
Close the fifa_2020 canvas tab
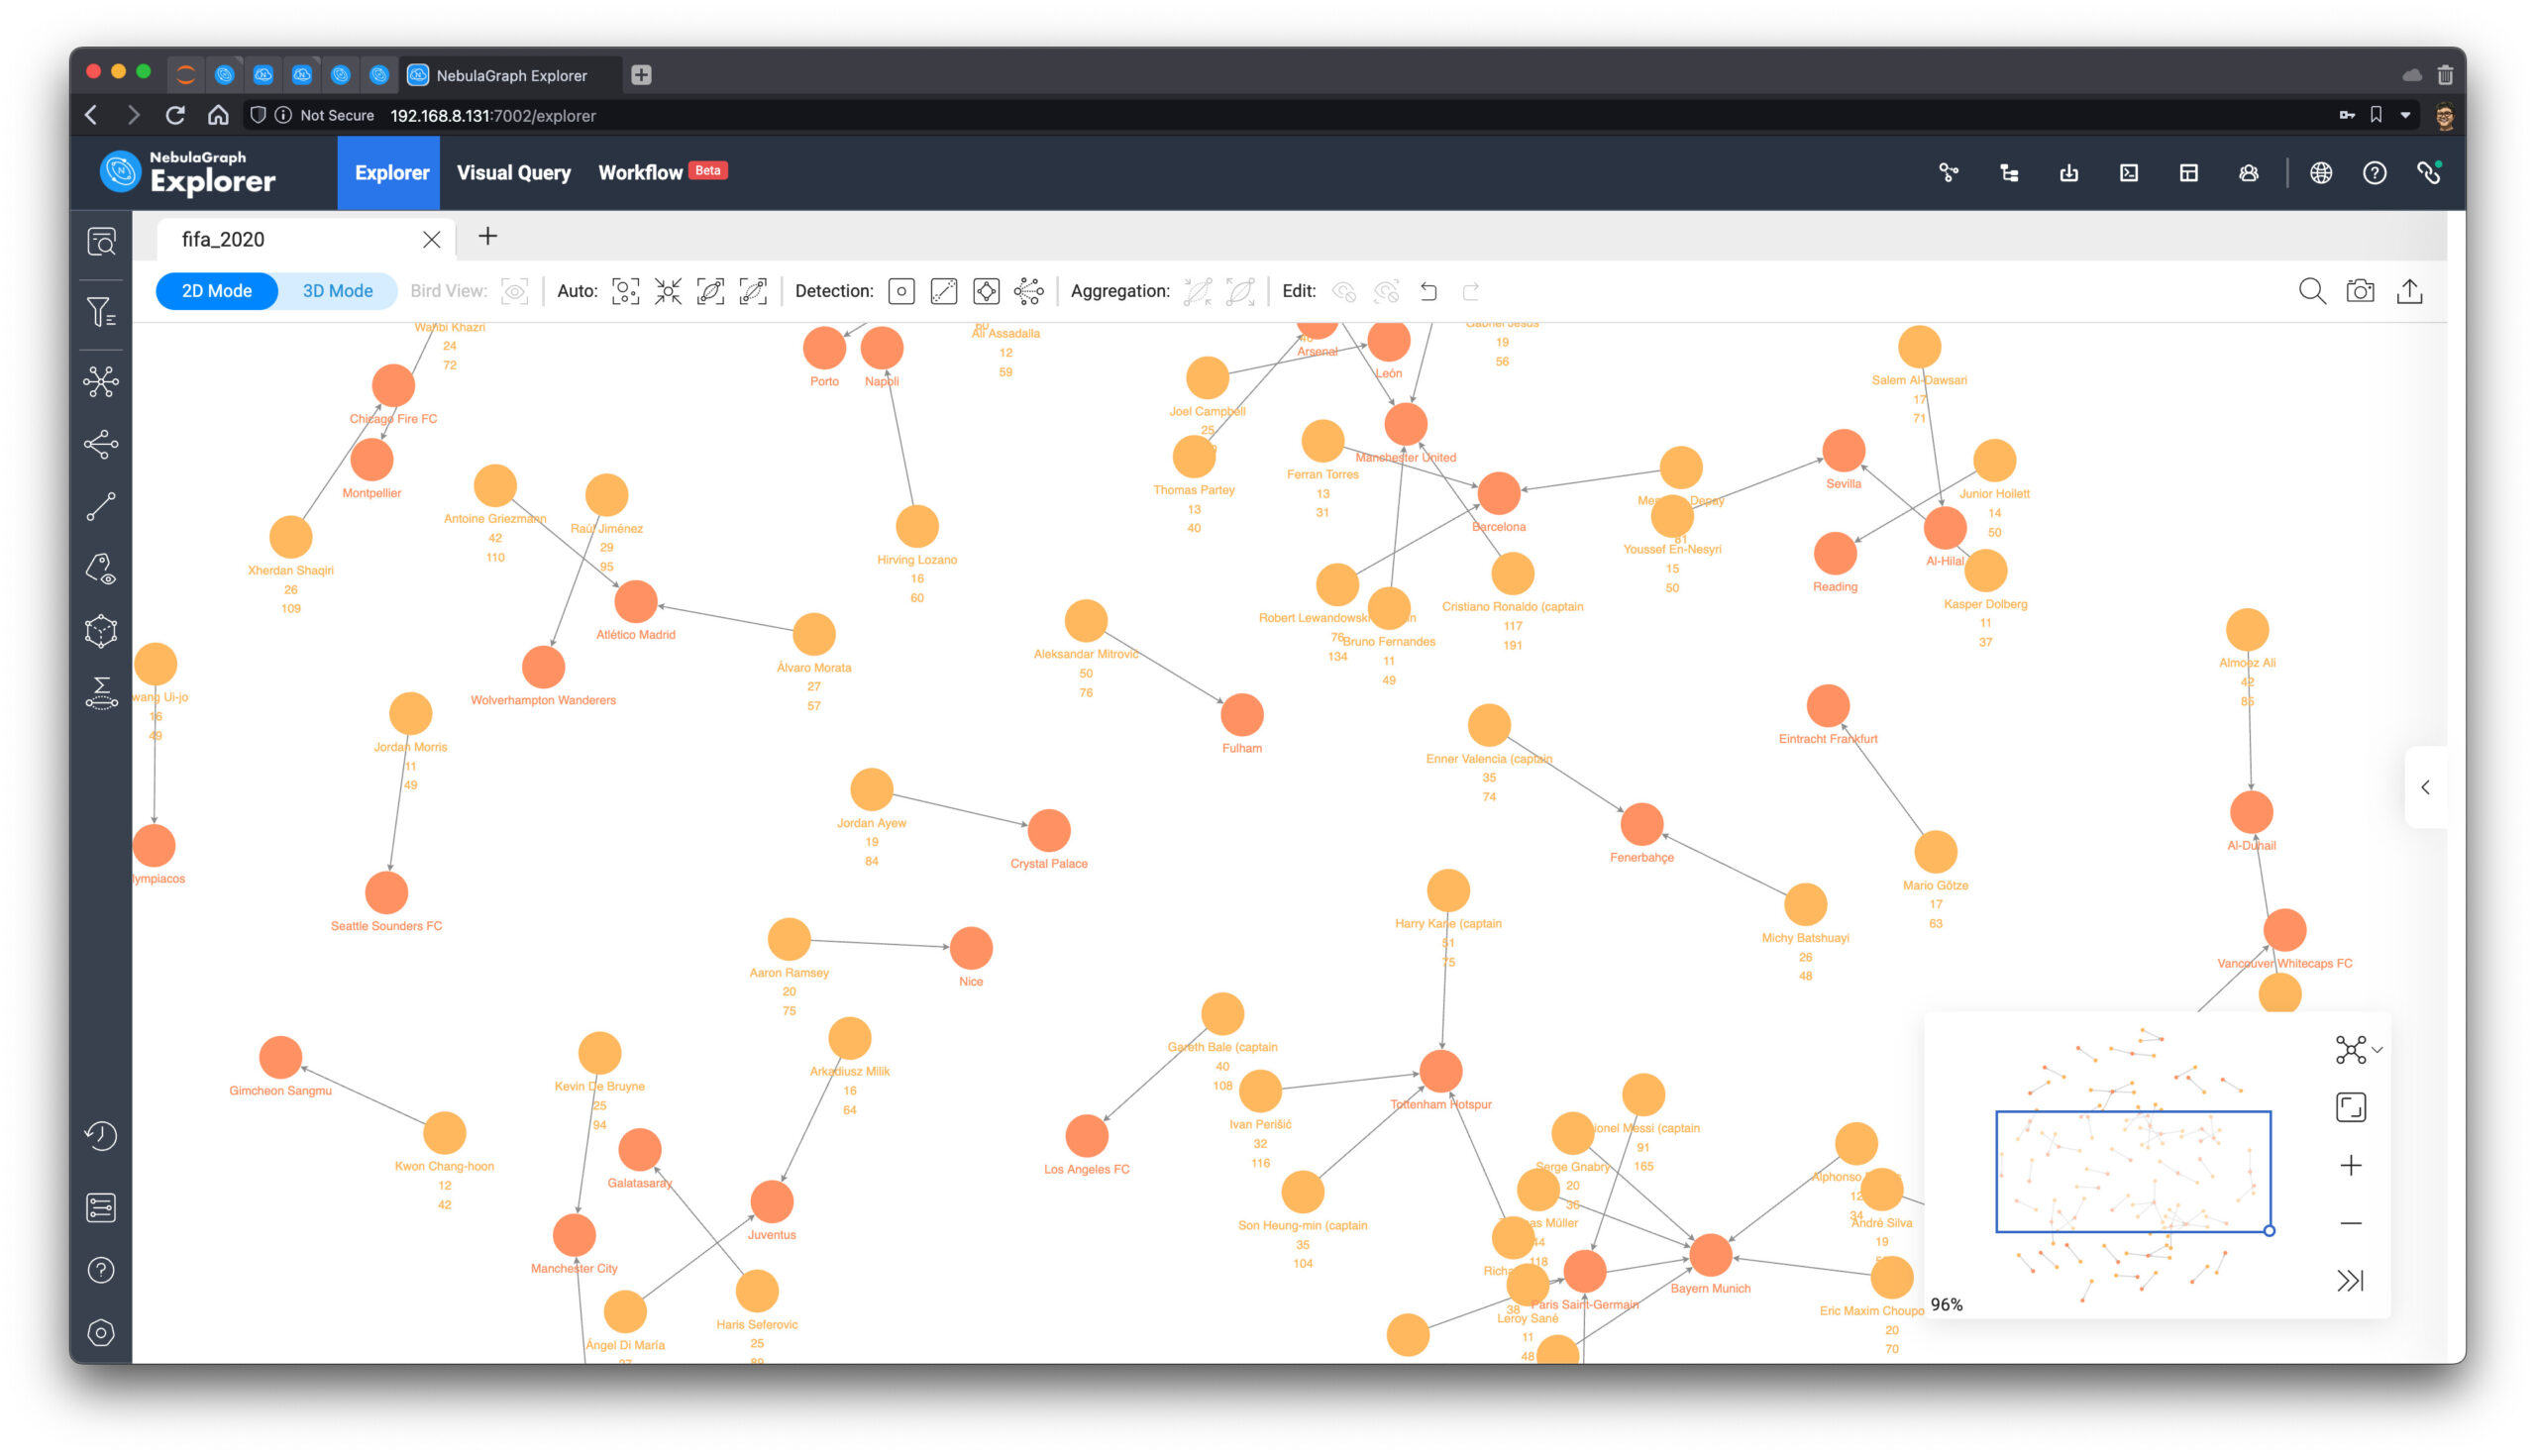click(431, 239)
